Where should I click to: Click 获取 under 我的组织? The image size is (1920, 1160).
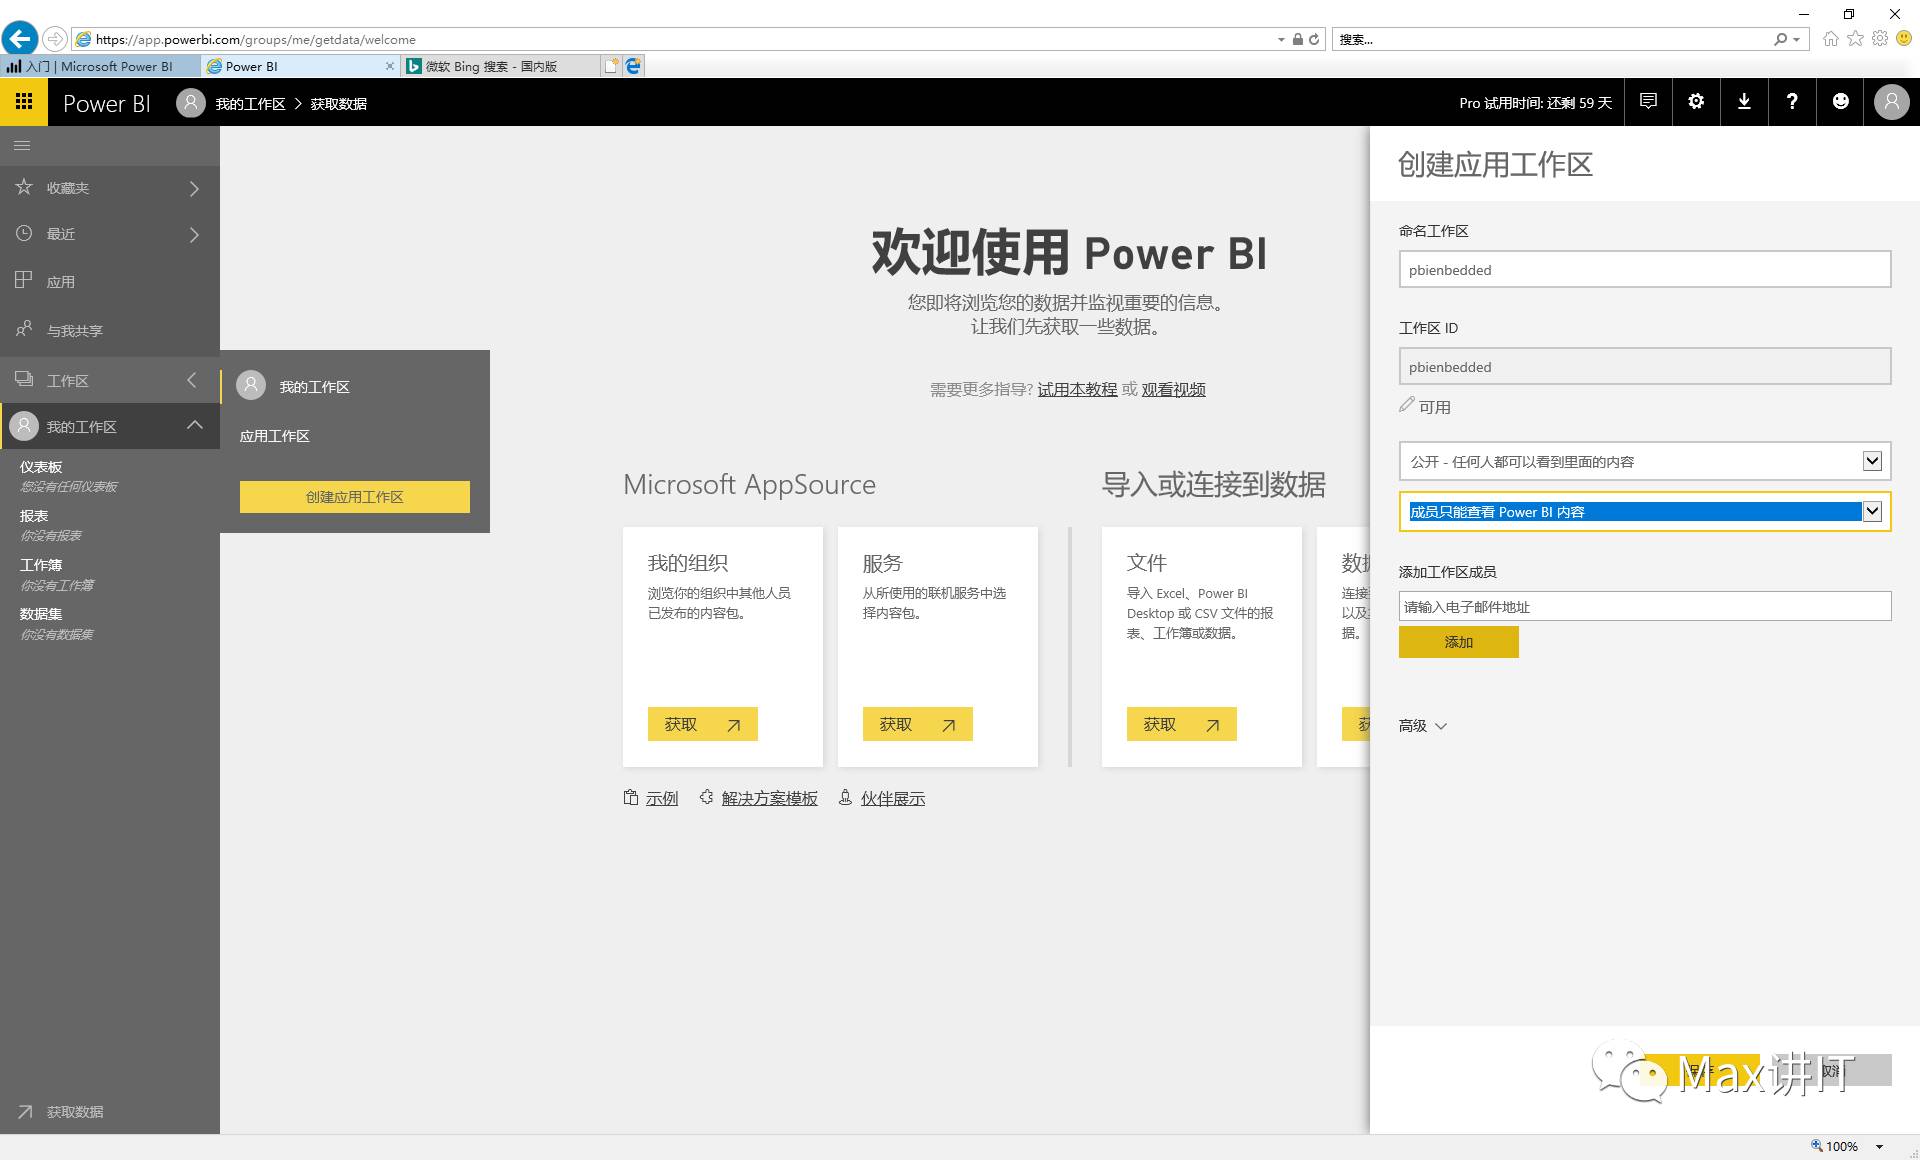point(702,724)
